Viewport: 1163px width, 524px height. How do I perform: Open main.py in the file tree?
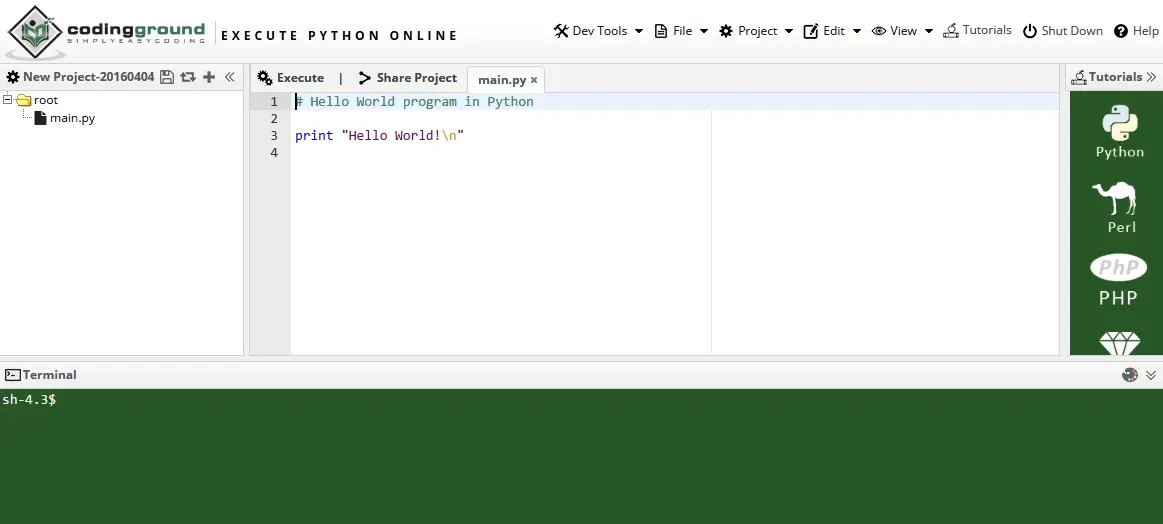[72, 118]
